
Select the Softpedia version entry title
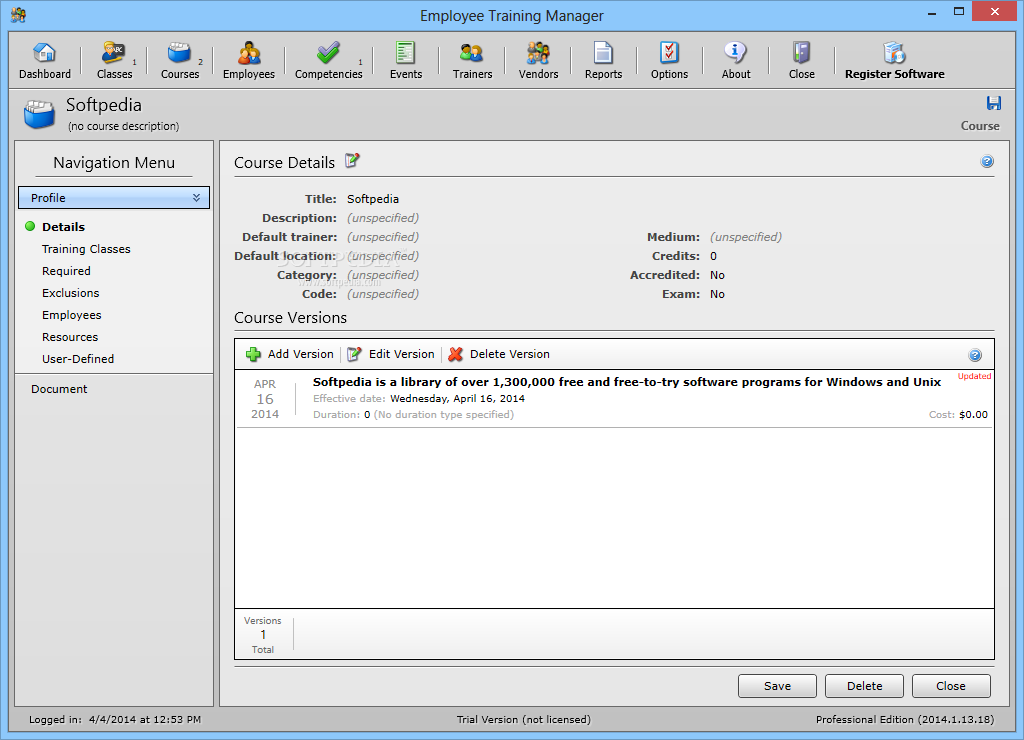[x=627, y=382]
